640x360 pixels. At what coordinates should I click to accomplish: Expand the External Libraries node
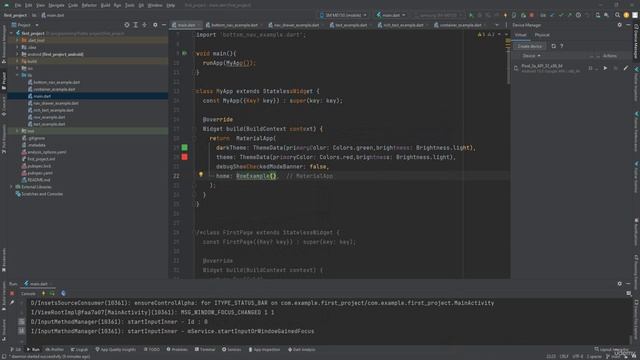click(11, 187)
